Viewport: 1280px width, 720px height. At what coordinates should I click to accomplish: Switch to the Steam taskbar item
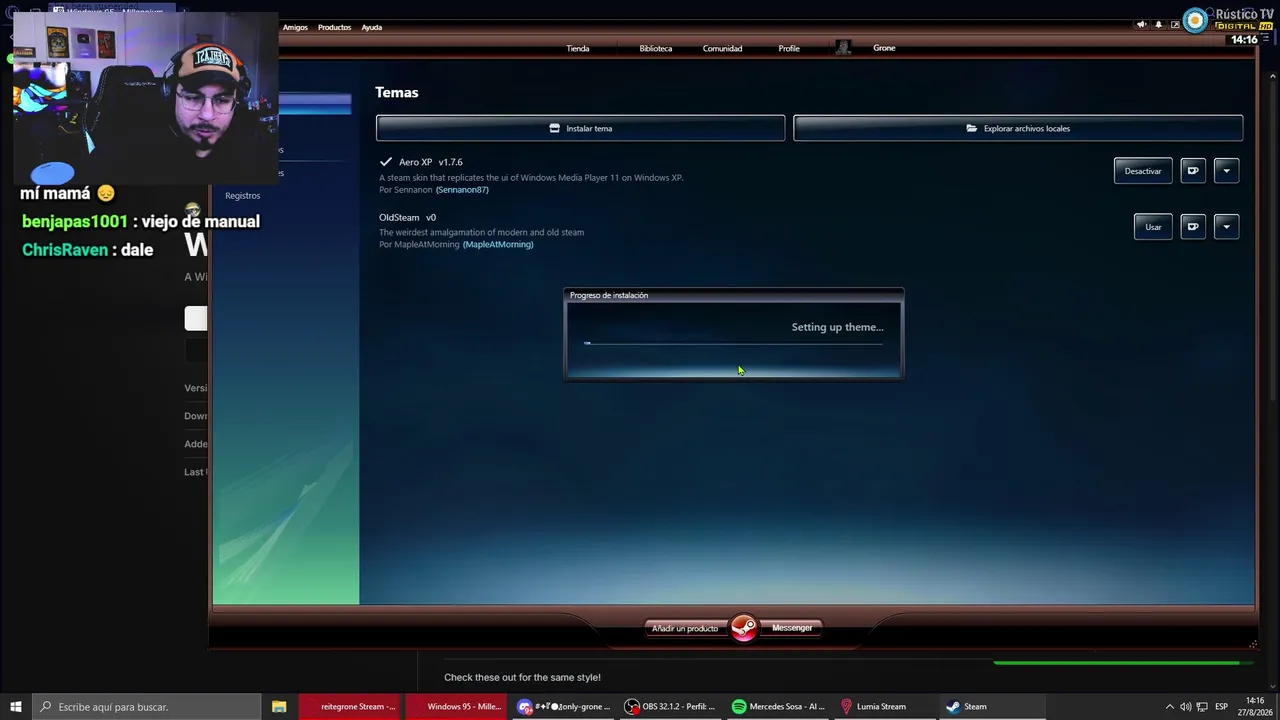pyautogui.click(x=992, y=706)
